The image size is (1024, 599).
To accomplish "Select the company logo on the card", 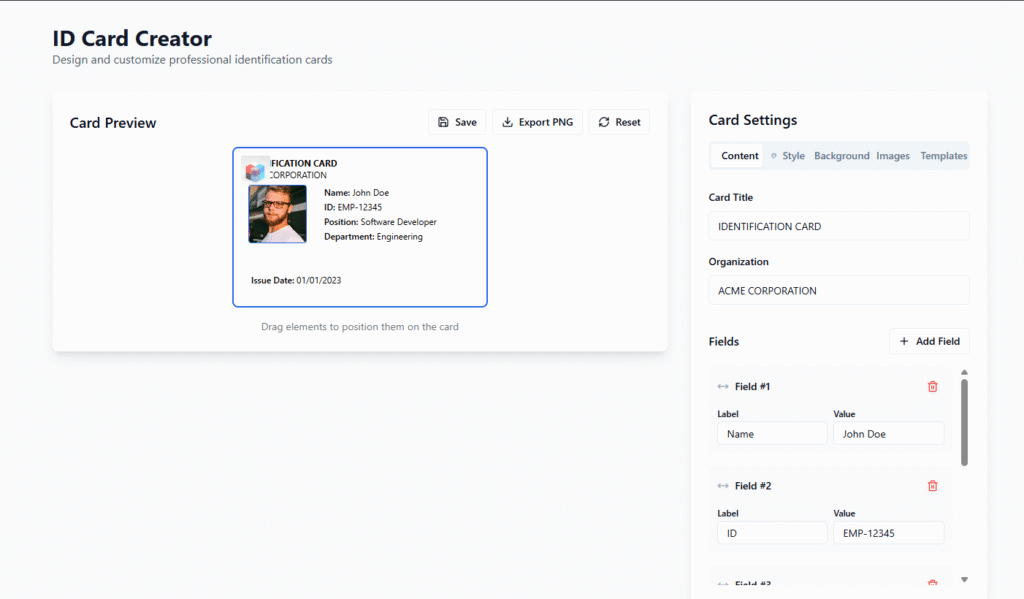I will (255, 169).
